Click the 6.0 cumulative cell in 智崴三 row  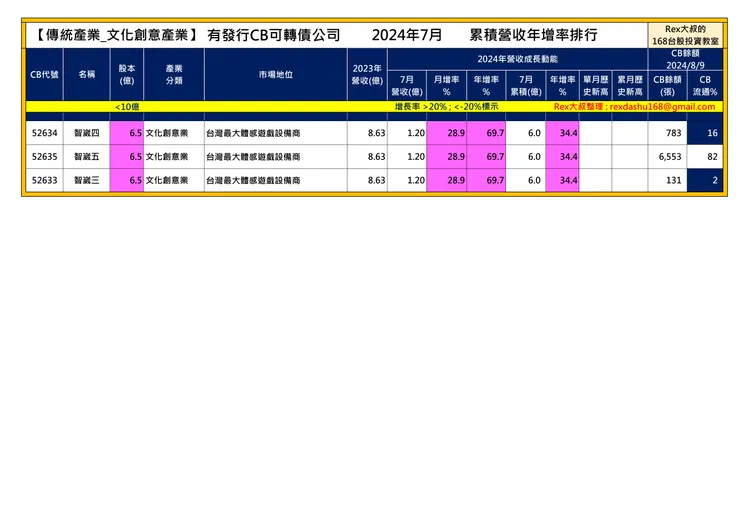[x=526, y=180]
